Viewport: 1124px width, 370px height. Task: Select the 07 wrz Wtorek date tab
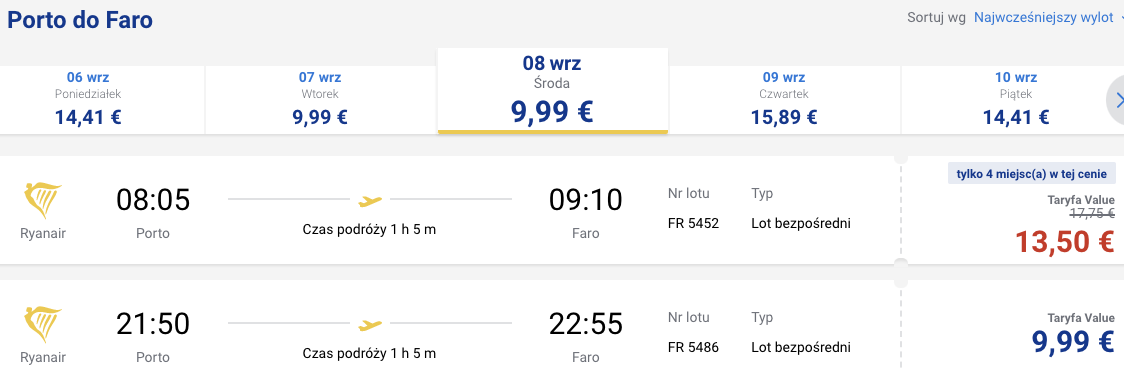click(320, 99)
